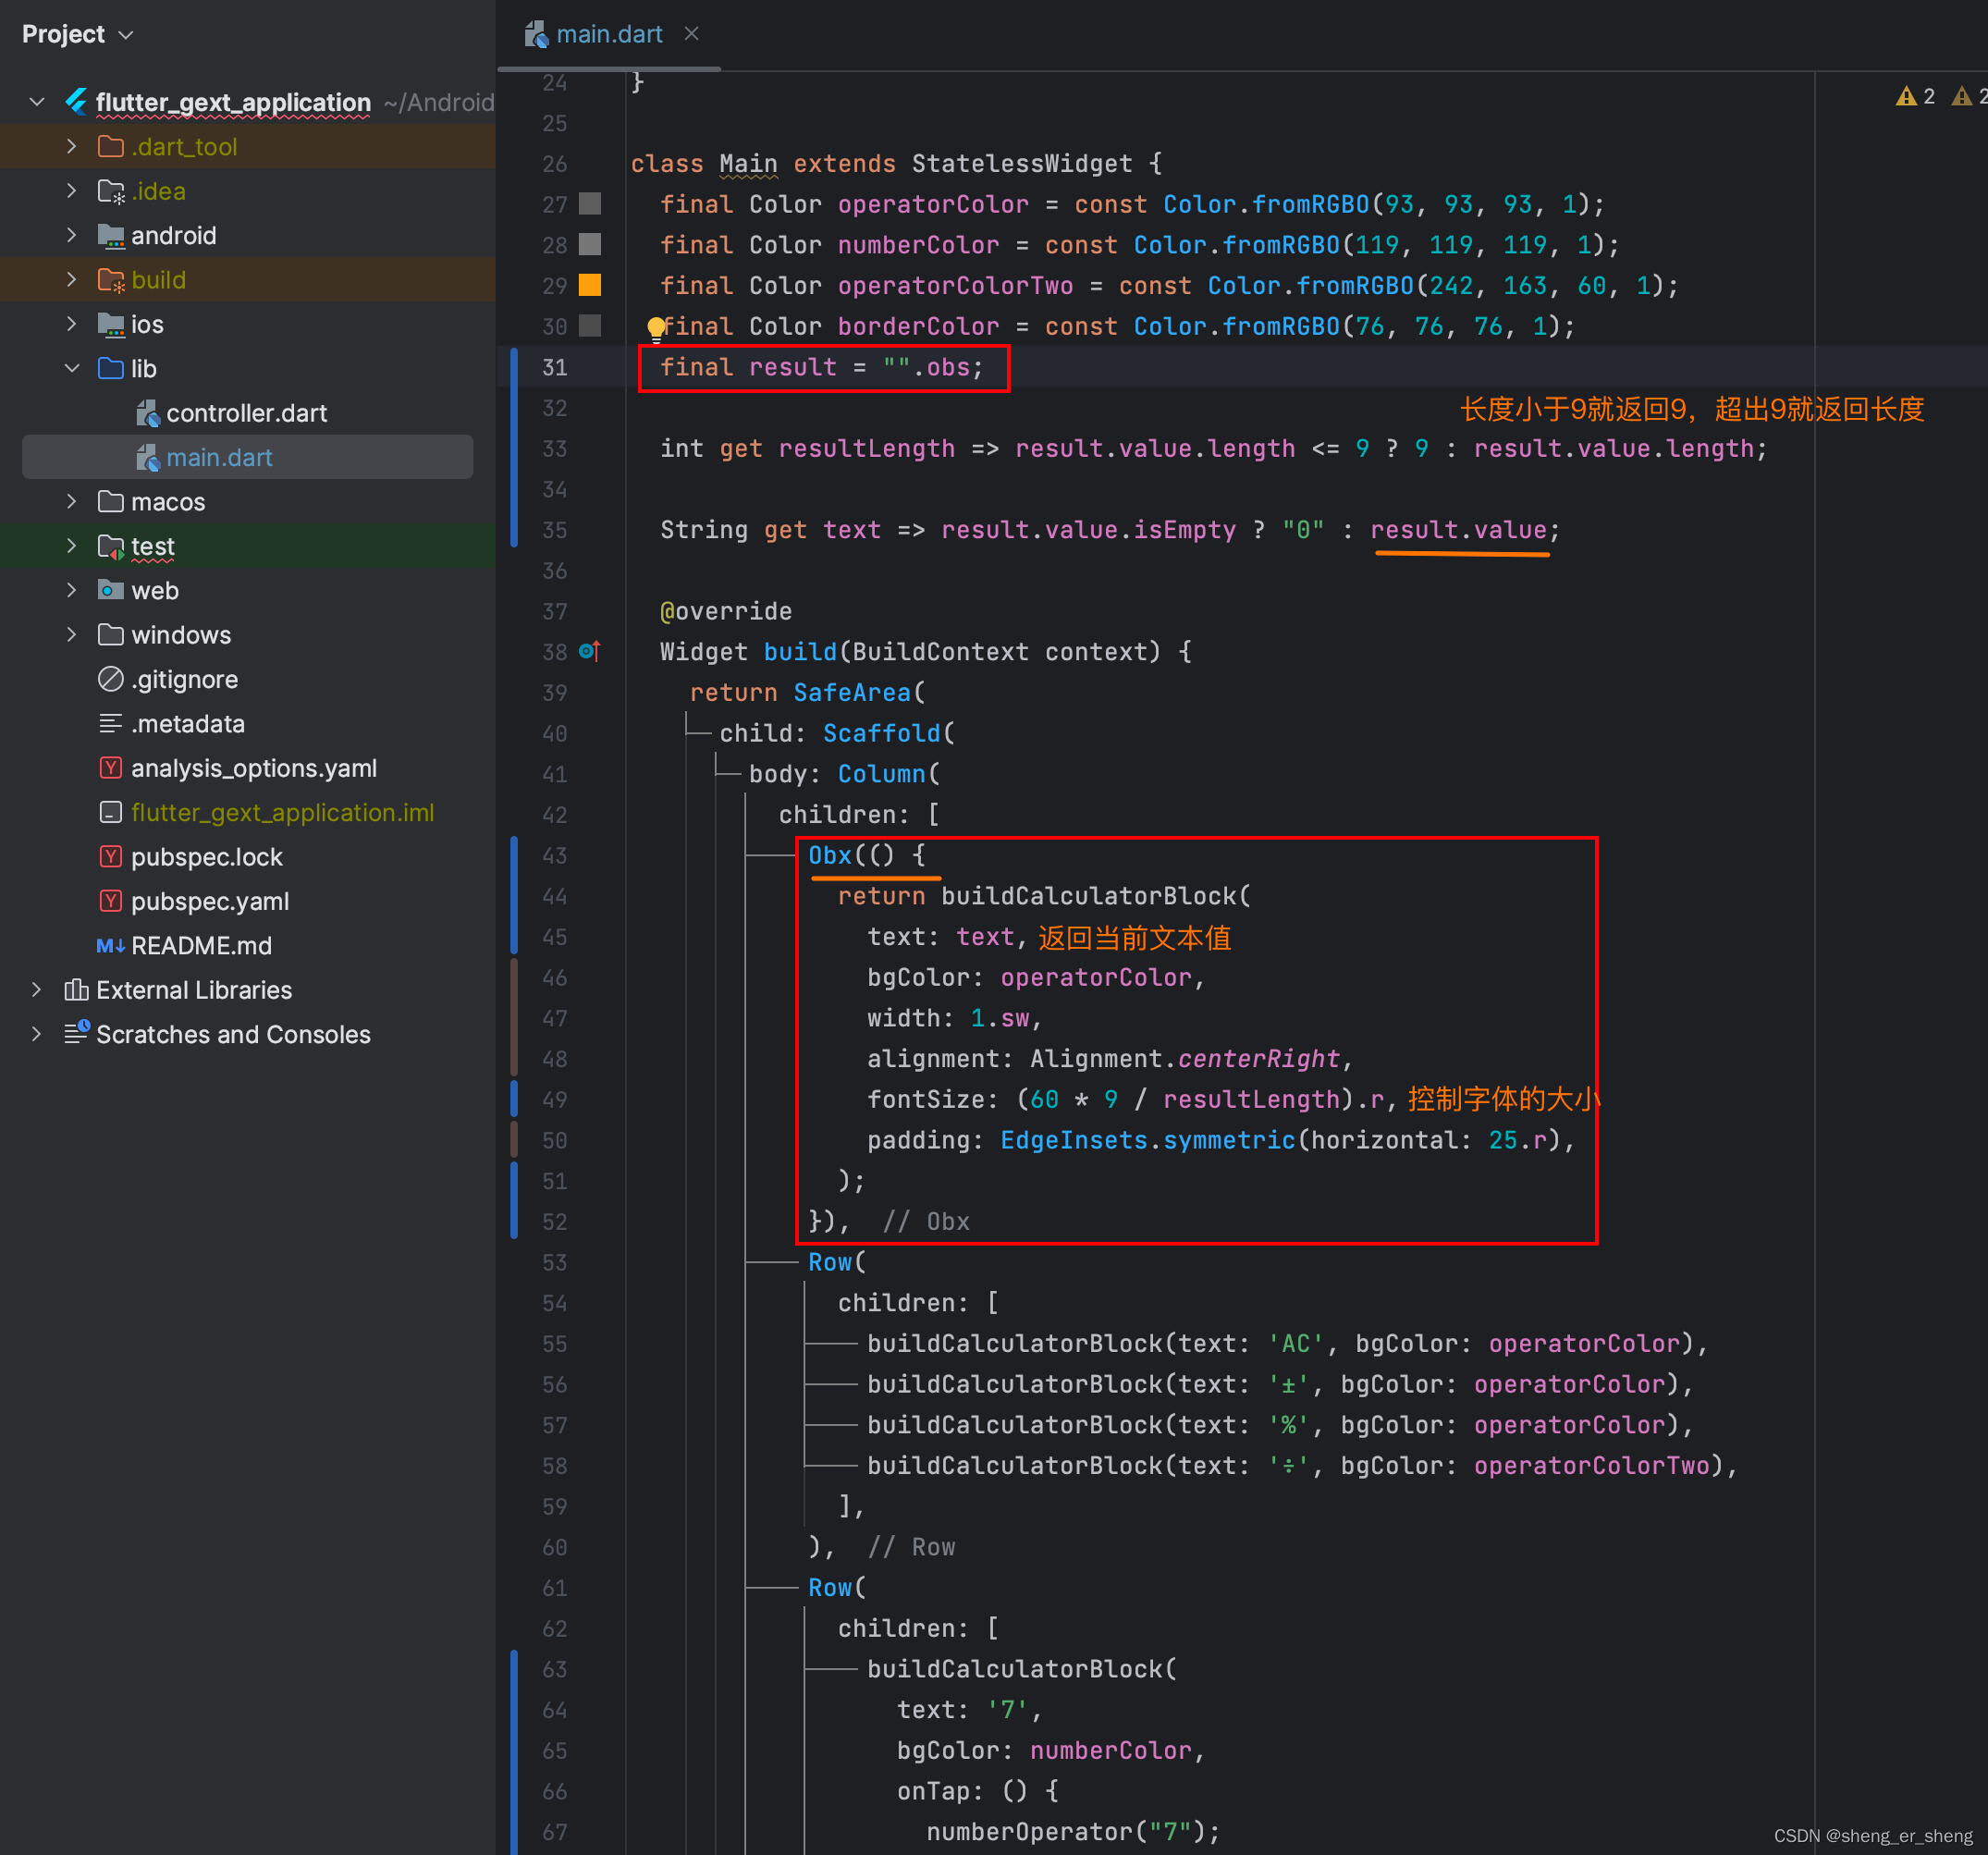Image resolution: width=1988 pixels, height=1855 pixels.
Task: Click the Scratches and Consoles icon
Action: pyautogui.click(x=76, y=1034)
